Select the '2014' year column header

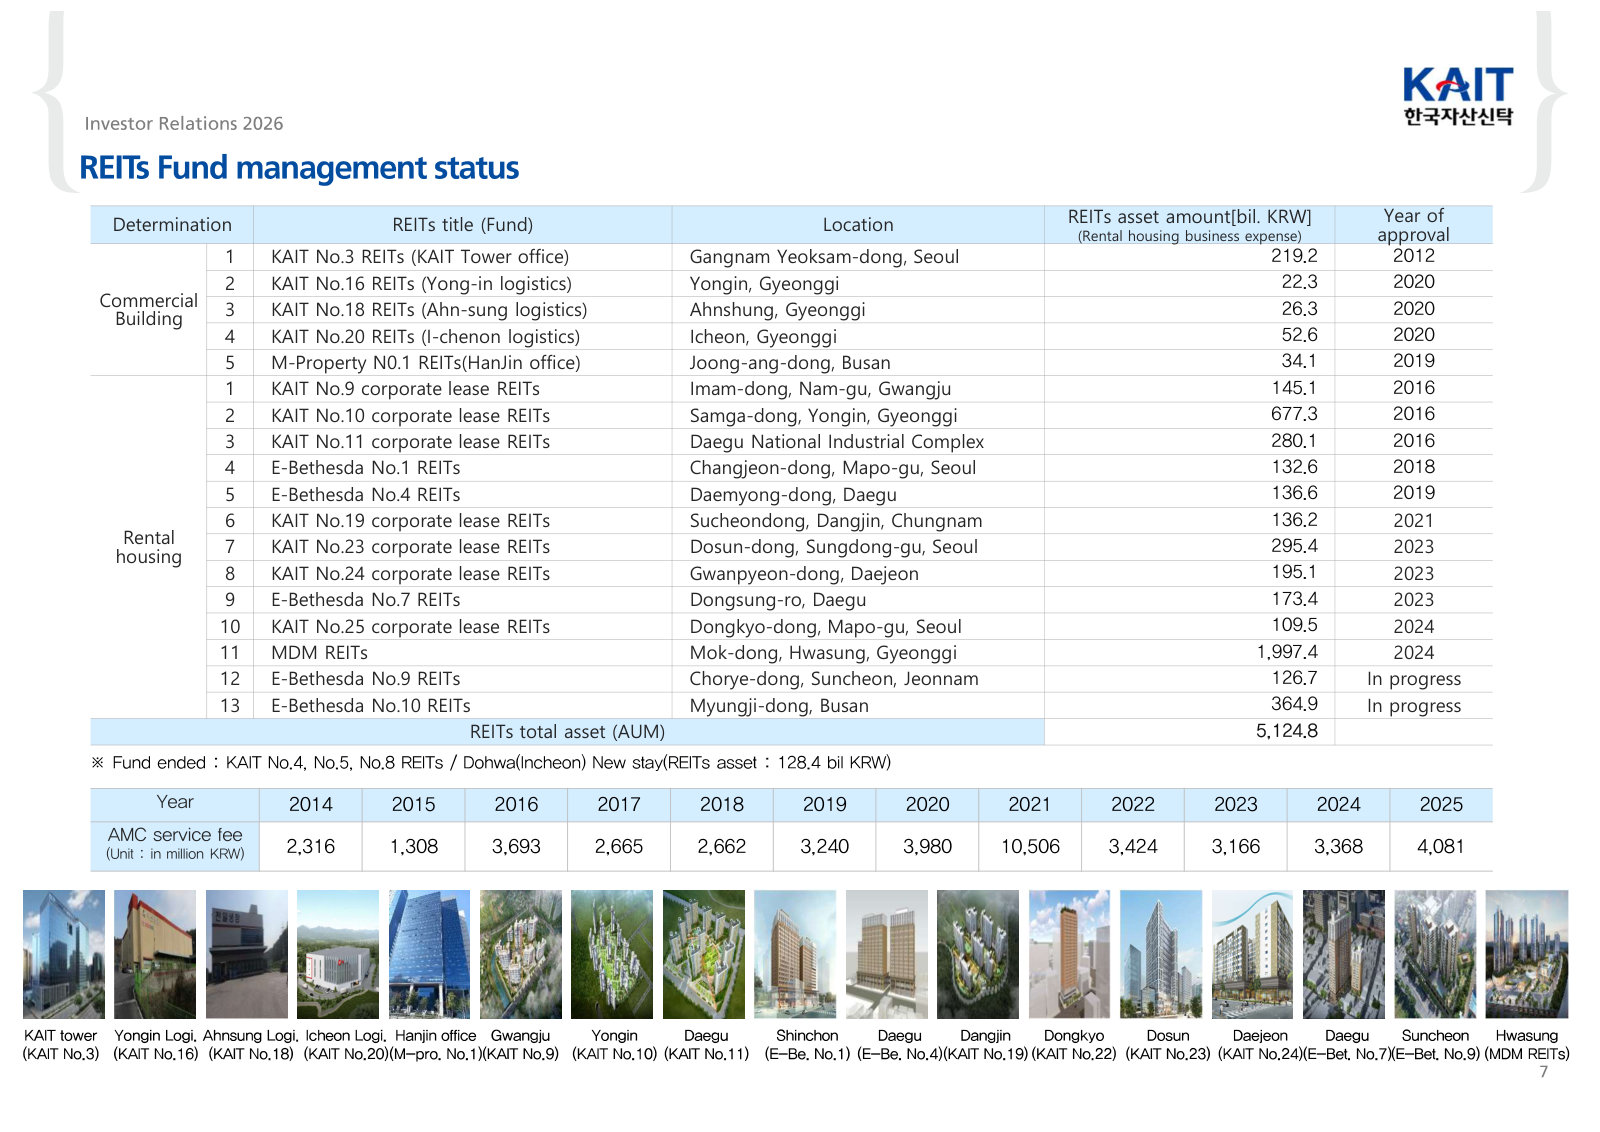(311, 804)
